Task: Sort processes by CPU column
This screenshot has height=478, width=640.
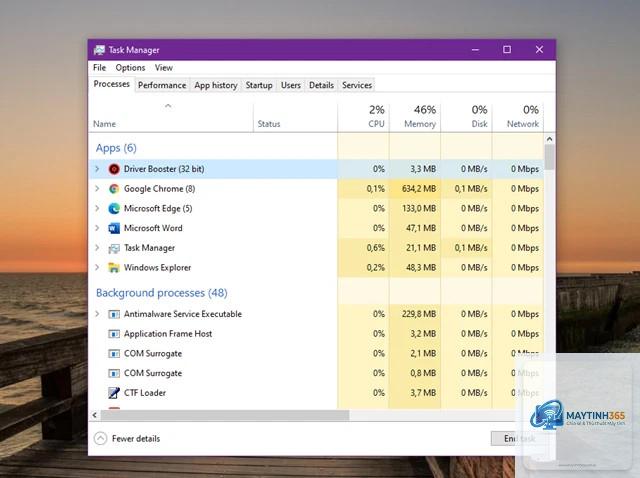Action: (x=364, y=118)
